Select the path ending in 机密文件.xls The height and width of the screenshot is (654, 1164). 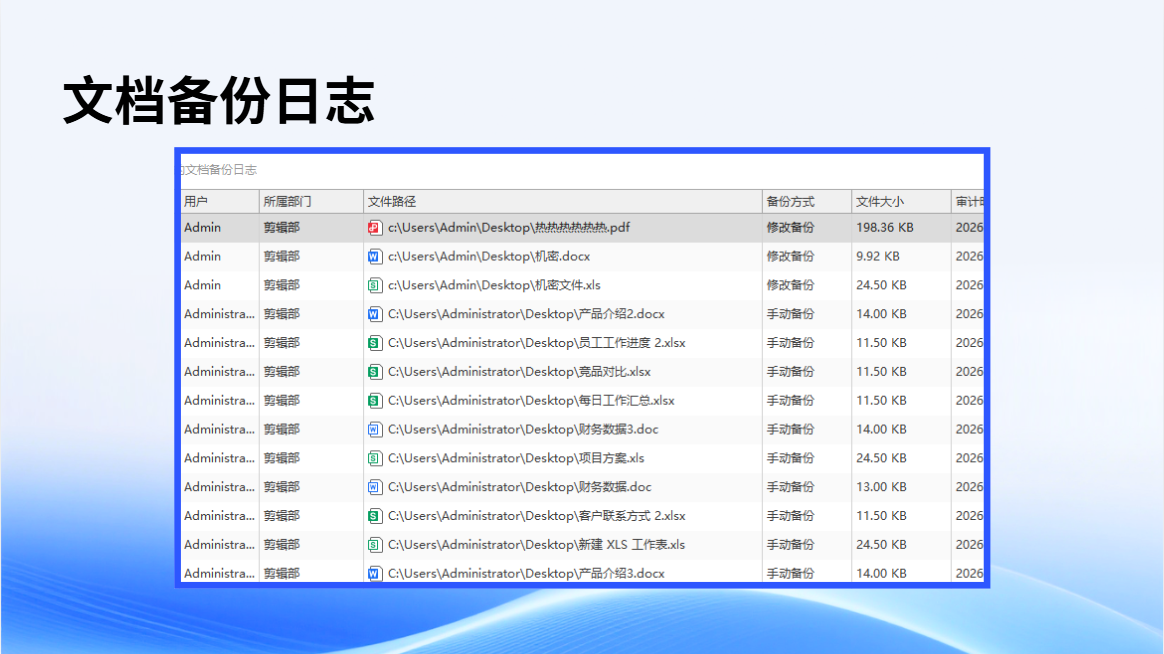point(494,285)
